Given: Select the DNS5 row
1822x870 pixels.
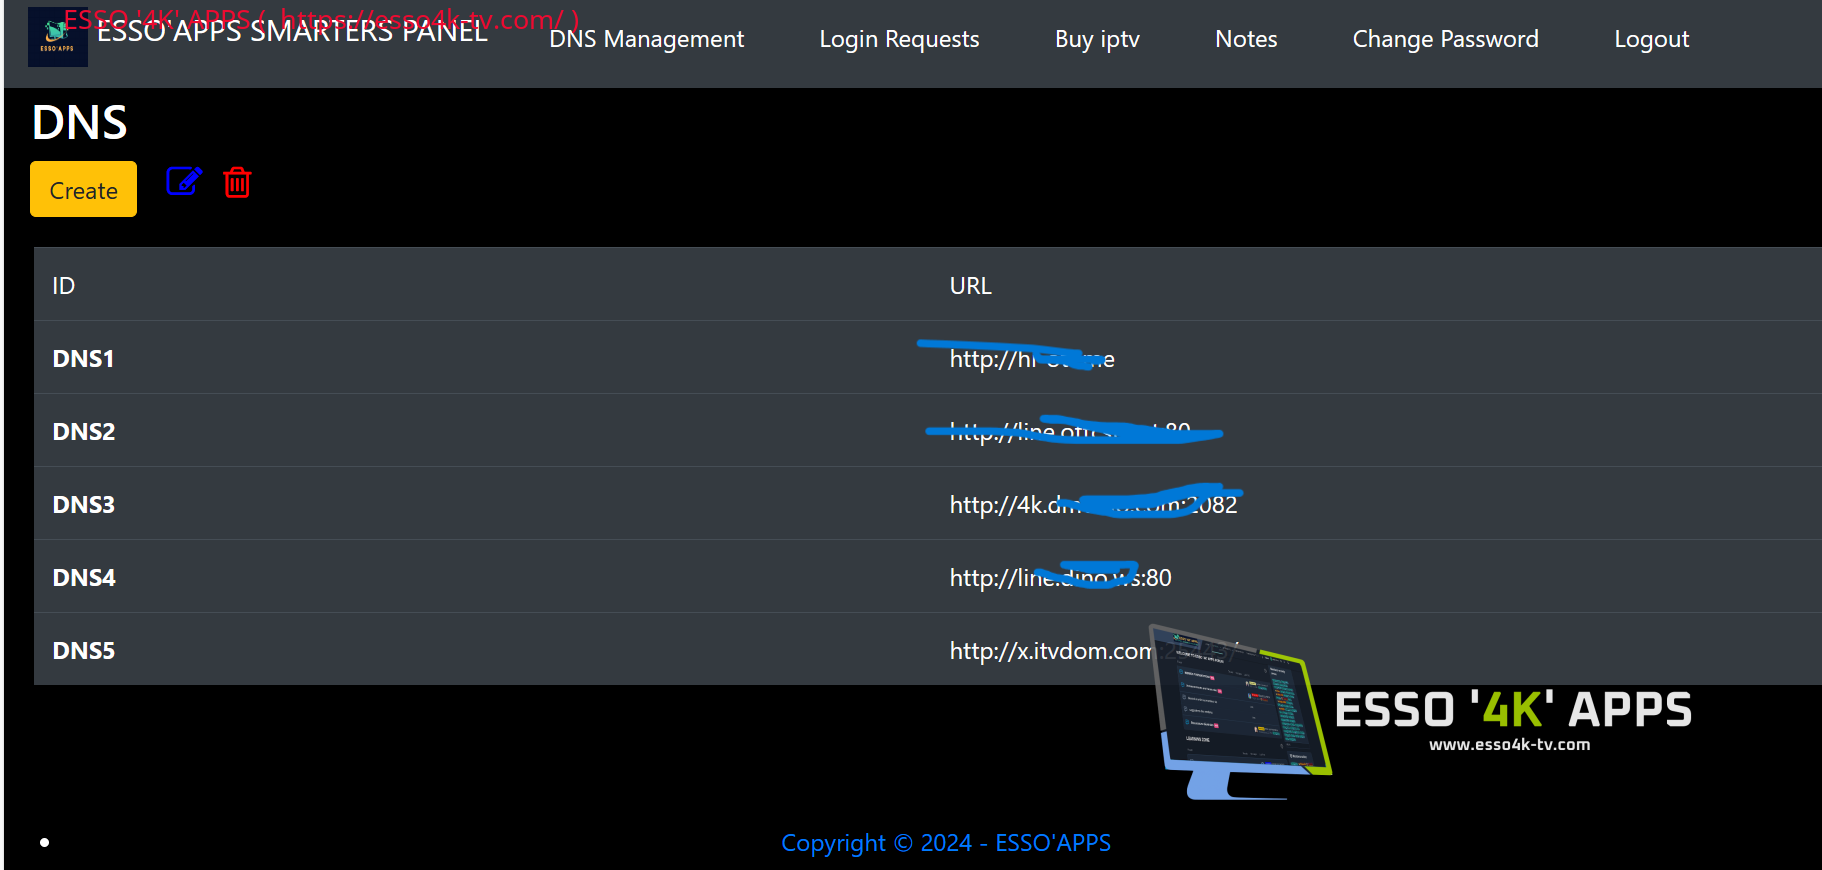Looking at the screenshot, I should tap(83, 650).
